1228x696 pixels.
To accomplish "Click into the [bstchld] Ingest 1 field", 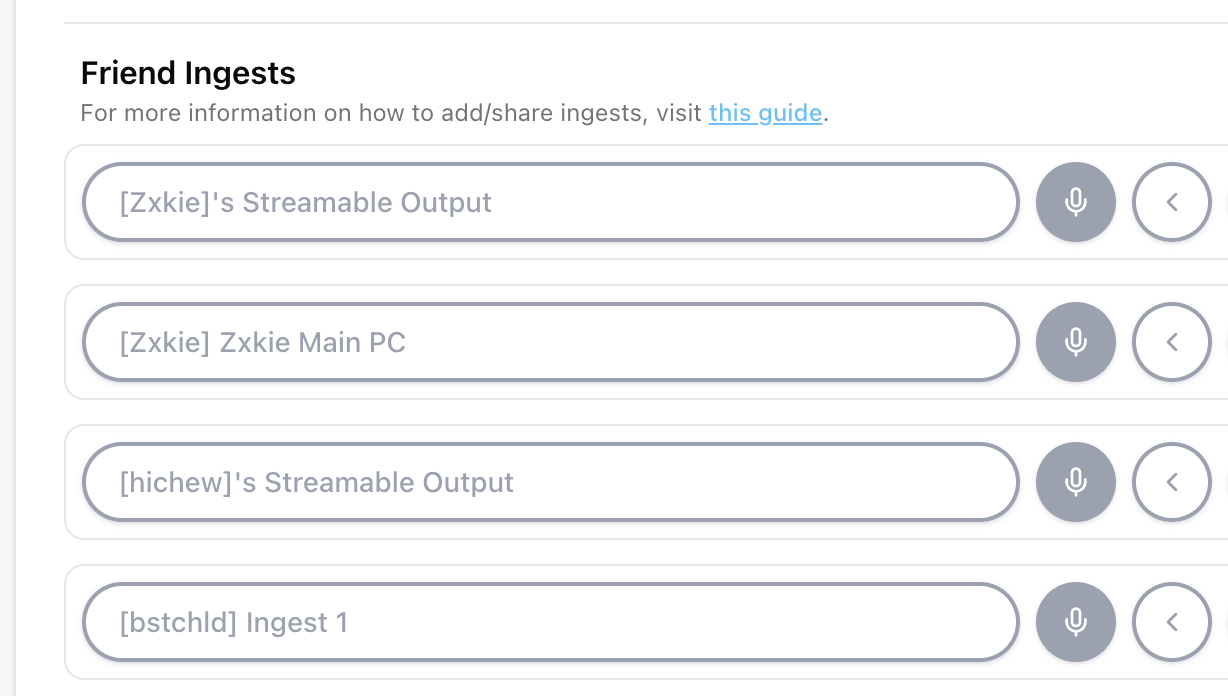I will tap(550, 622).
